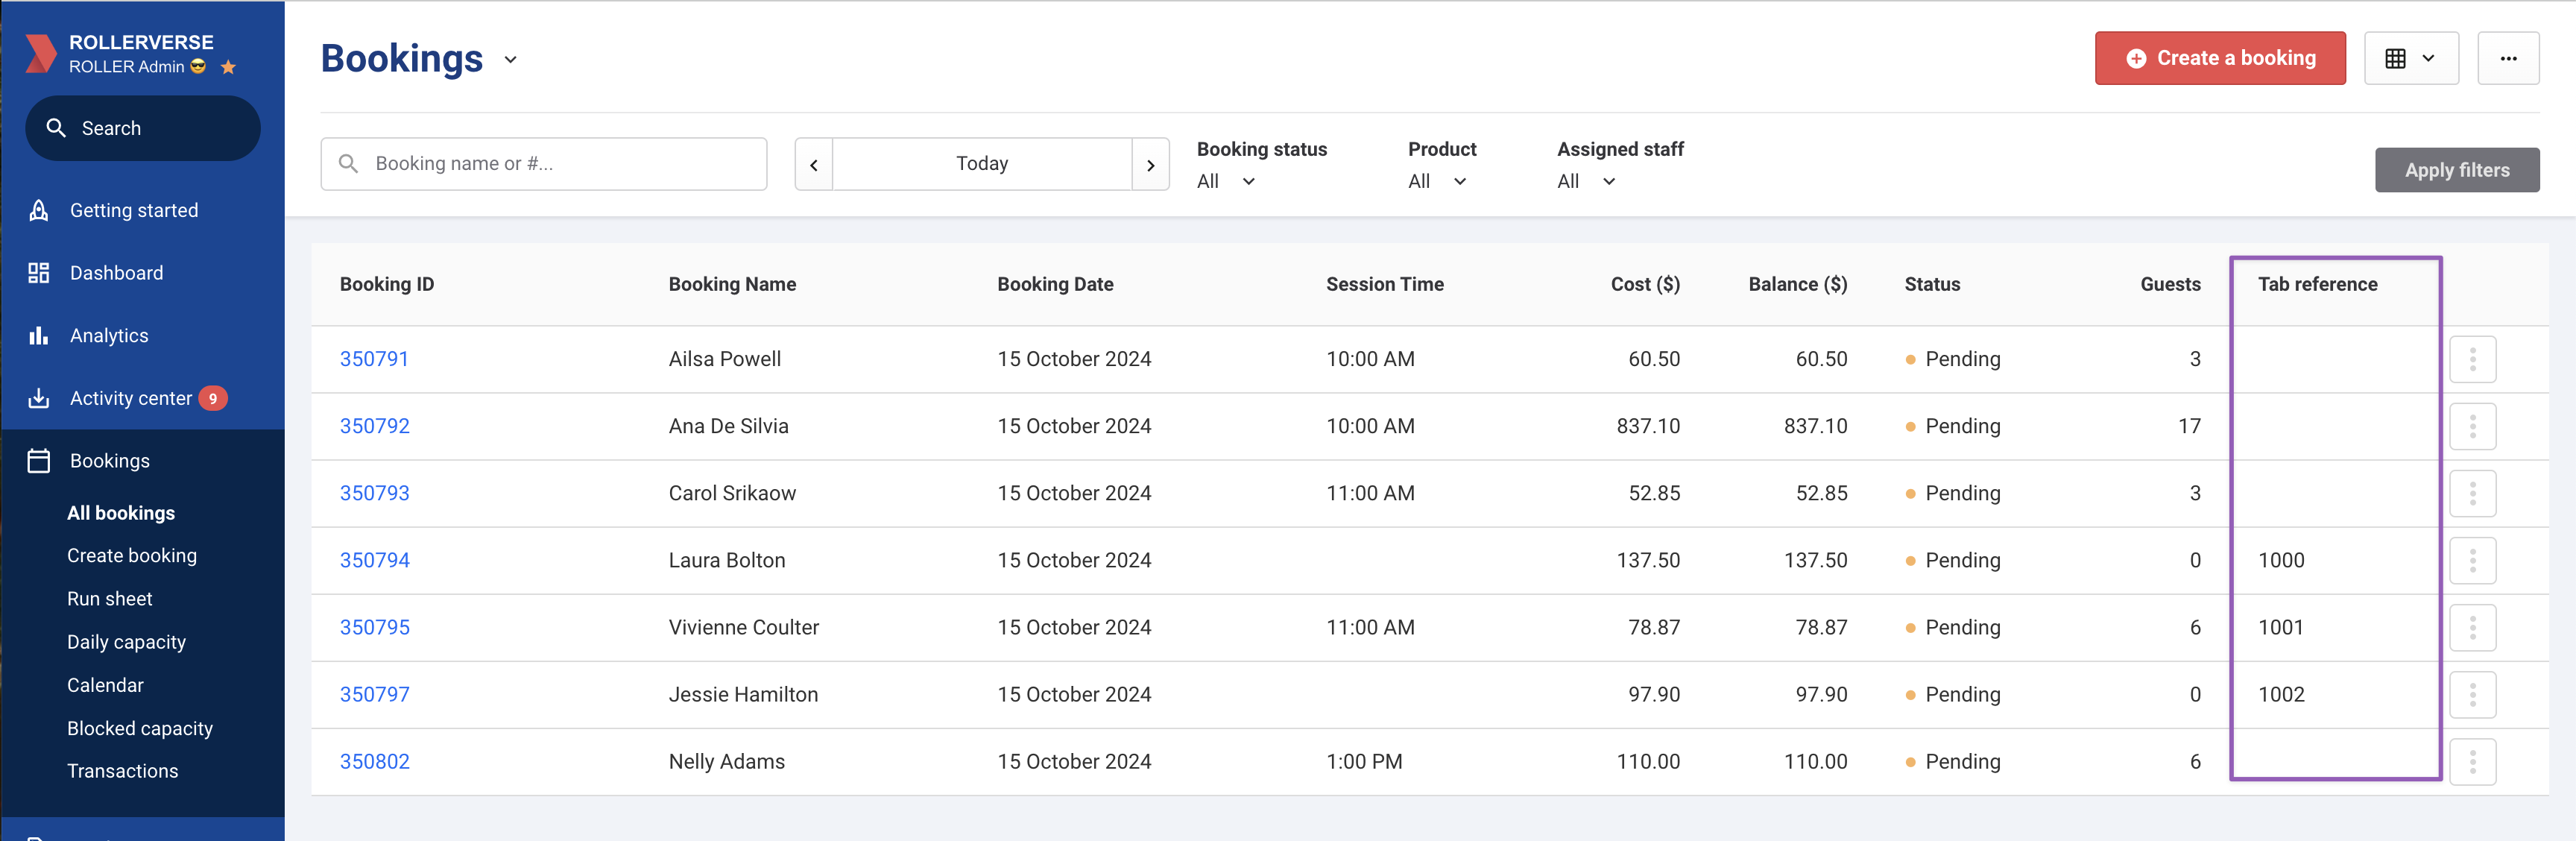Open row actions menu for Ana De Silvia
This screenshot has height=841, width=2576.
click(2472, 426)
